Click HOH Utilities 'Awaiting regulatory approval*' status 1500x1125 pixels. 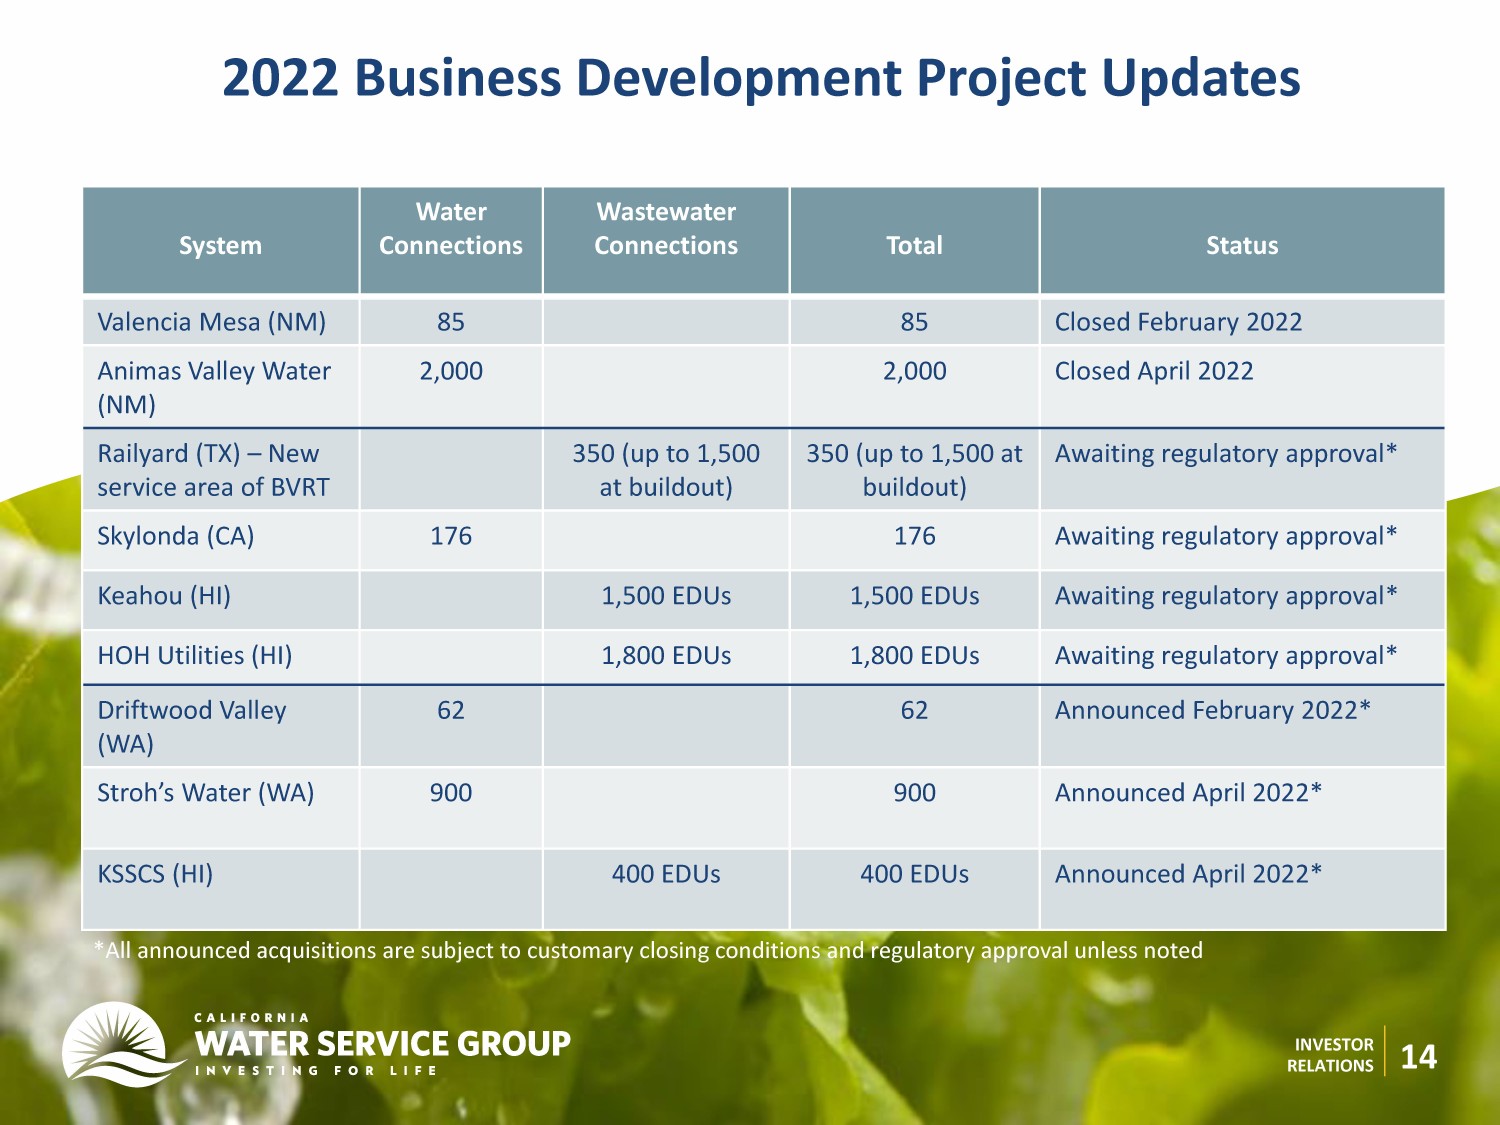[x=1226, y=656]
